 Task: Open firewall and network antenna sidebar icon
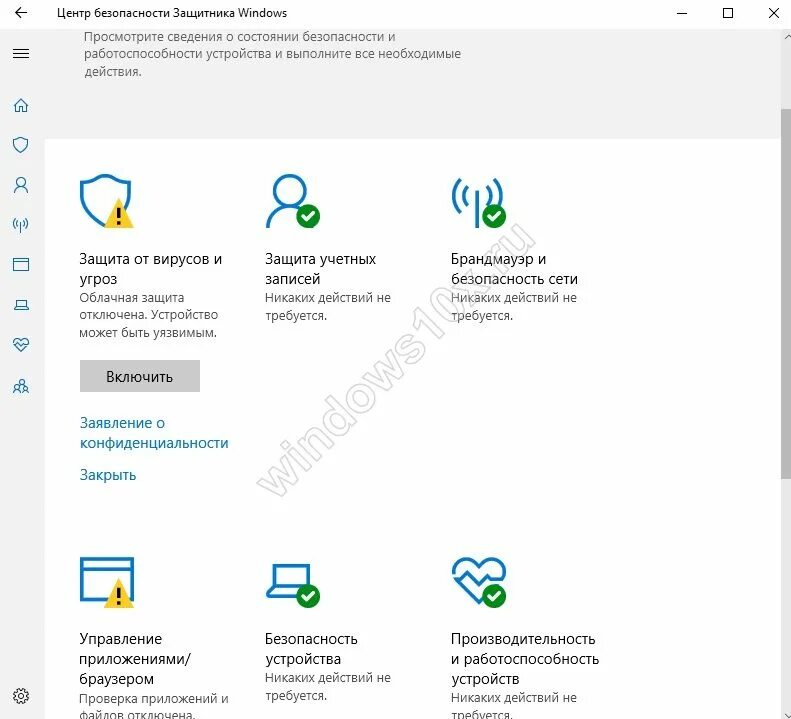tap(21, 225)
